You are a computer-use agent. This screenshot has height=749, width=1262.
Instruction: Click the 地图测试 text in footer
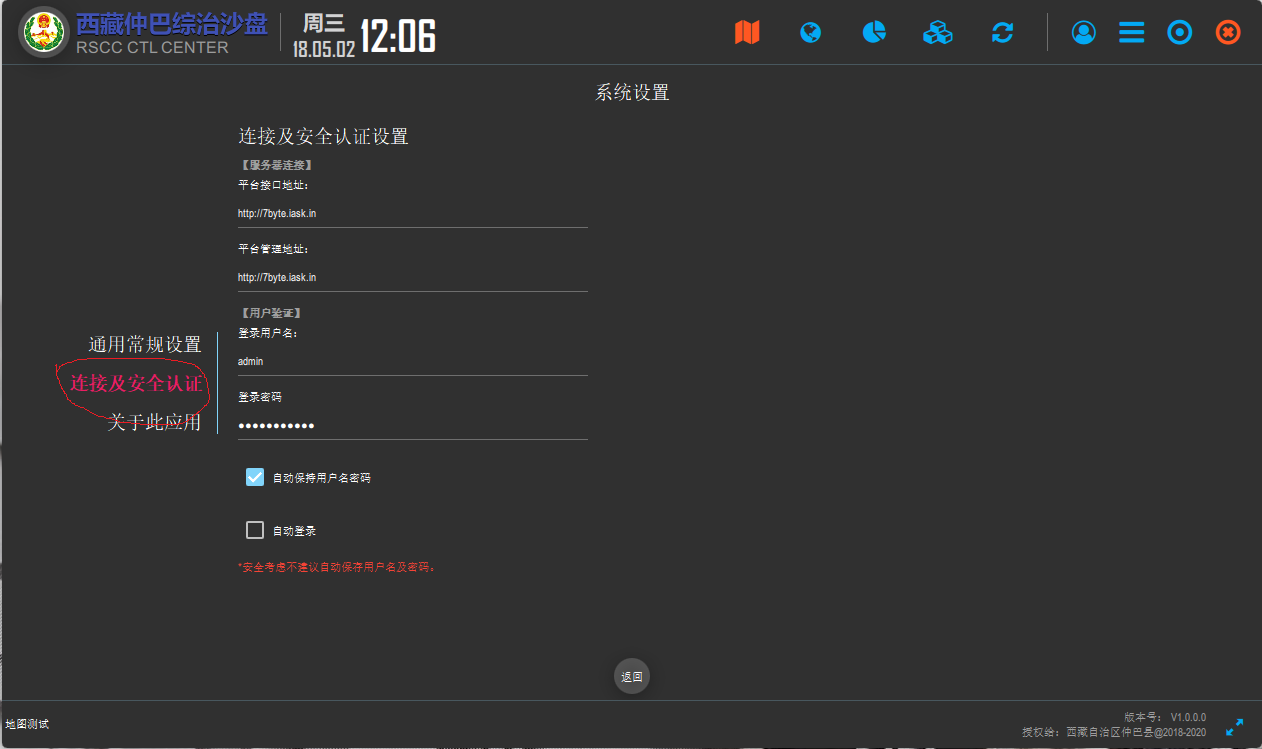tap(27, 724)
